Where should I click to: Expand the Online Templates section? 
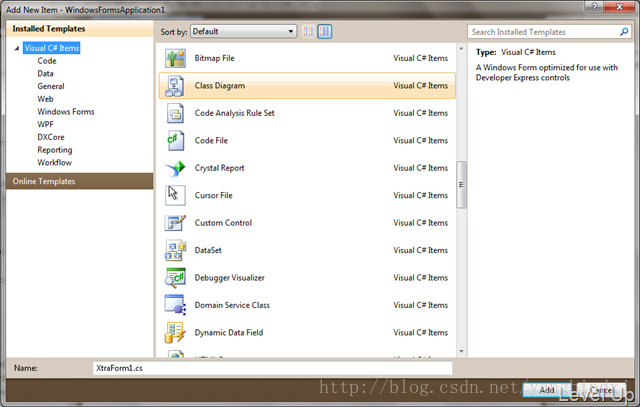pyautogui.click(x=80, y=181)
